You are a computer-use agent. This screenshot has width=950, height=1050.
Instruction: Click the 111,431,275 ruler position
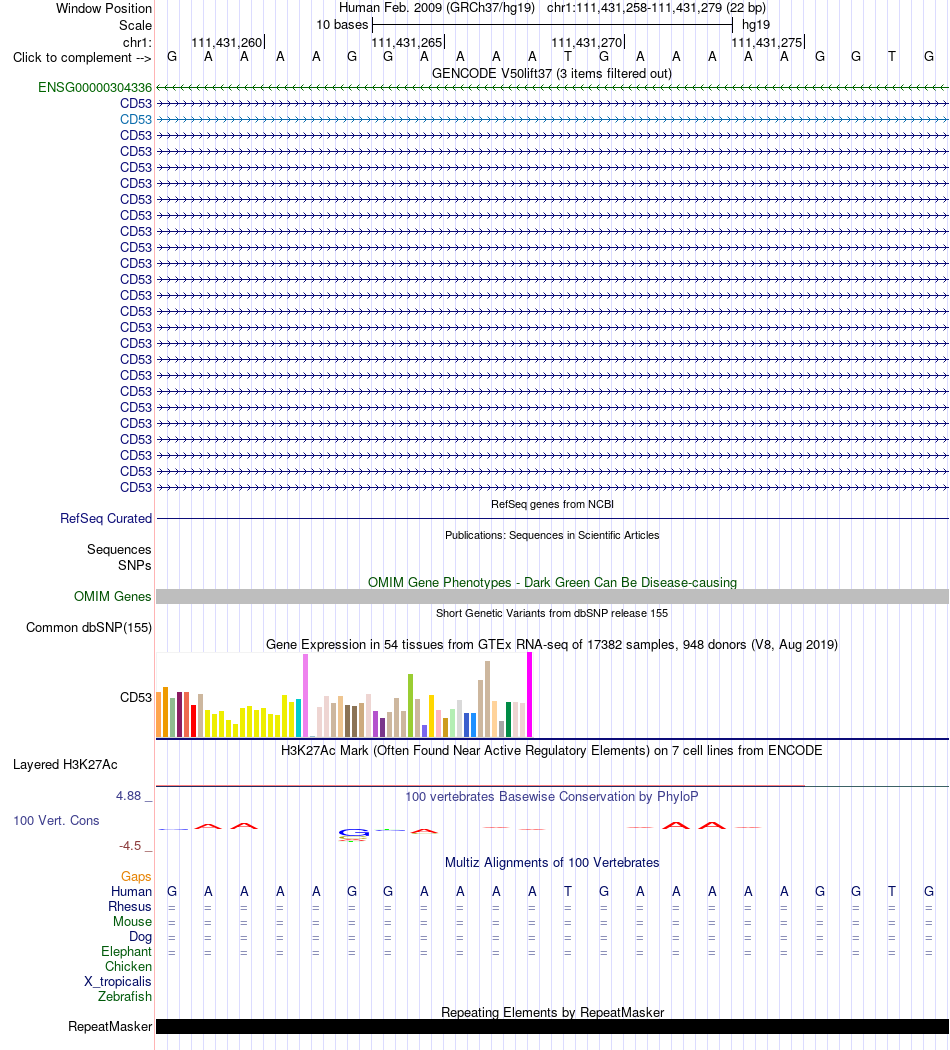[767, 43]
